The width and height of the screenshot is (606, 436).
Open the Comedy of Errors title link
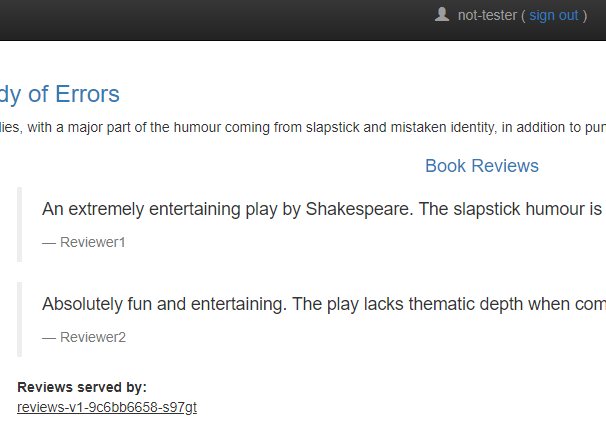click(60, 94)
